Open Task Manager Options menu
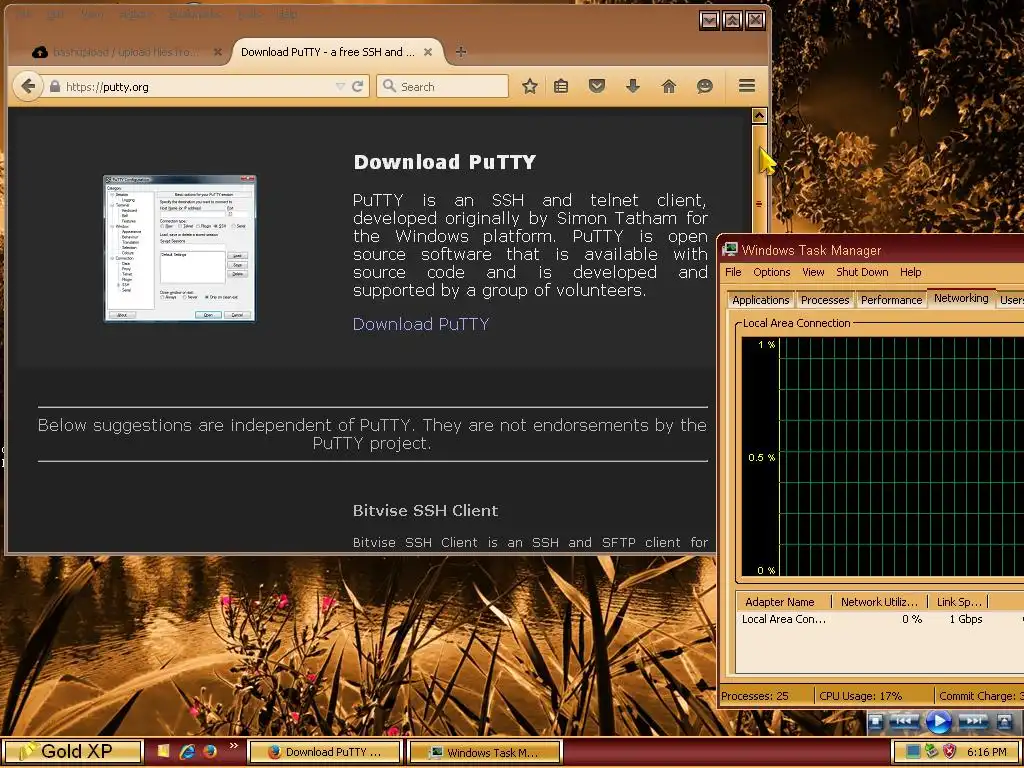The height and width of the screenshot is (768, 1024). point(771,272)
